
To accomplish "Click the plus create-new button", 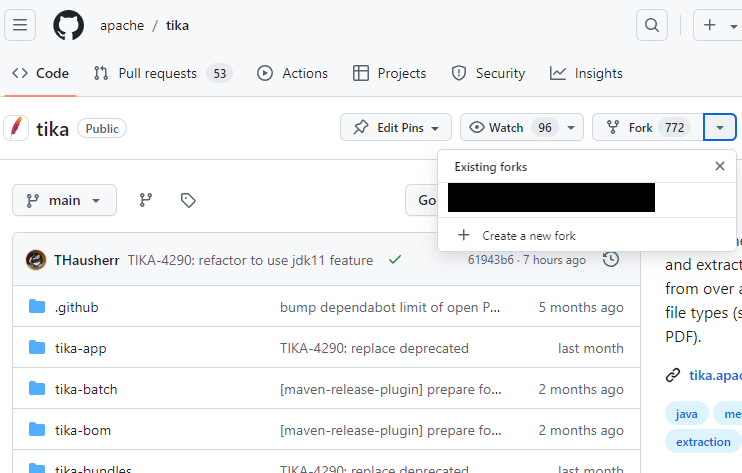I will (709, 25).
